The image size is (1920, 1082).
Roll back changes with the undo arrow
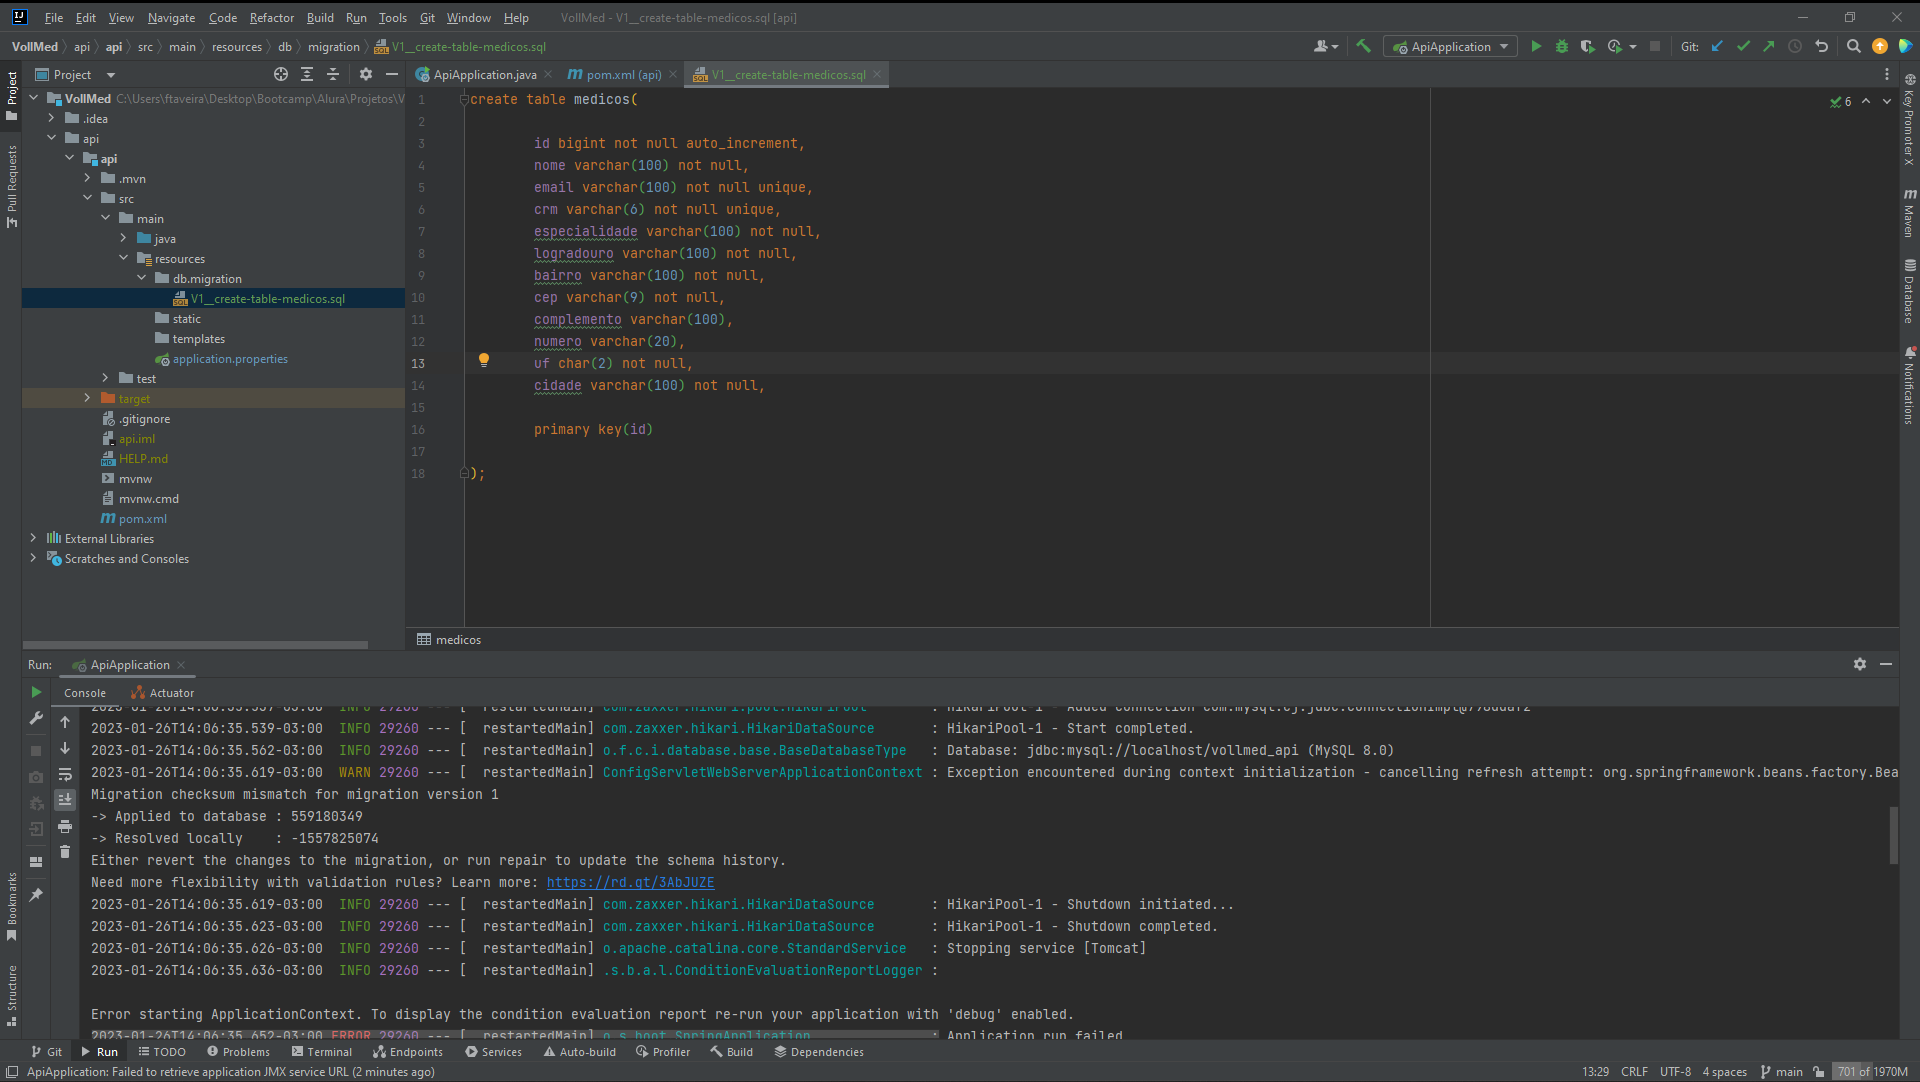1821,46
